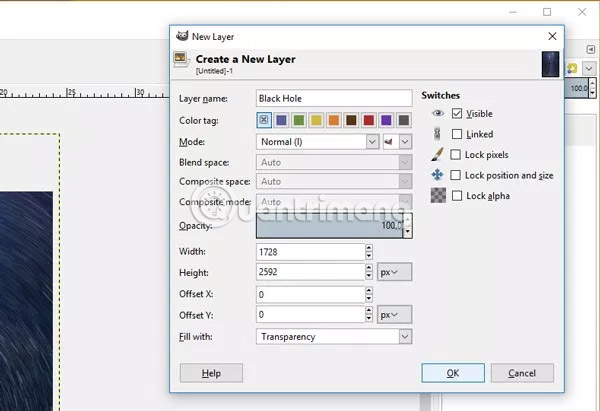Open the Composite space Auto dropdown
Screen dimensions: 600x411
pyautogui.click(x=334, y=181)
